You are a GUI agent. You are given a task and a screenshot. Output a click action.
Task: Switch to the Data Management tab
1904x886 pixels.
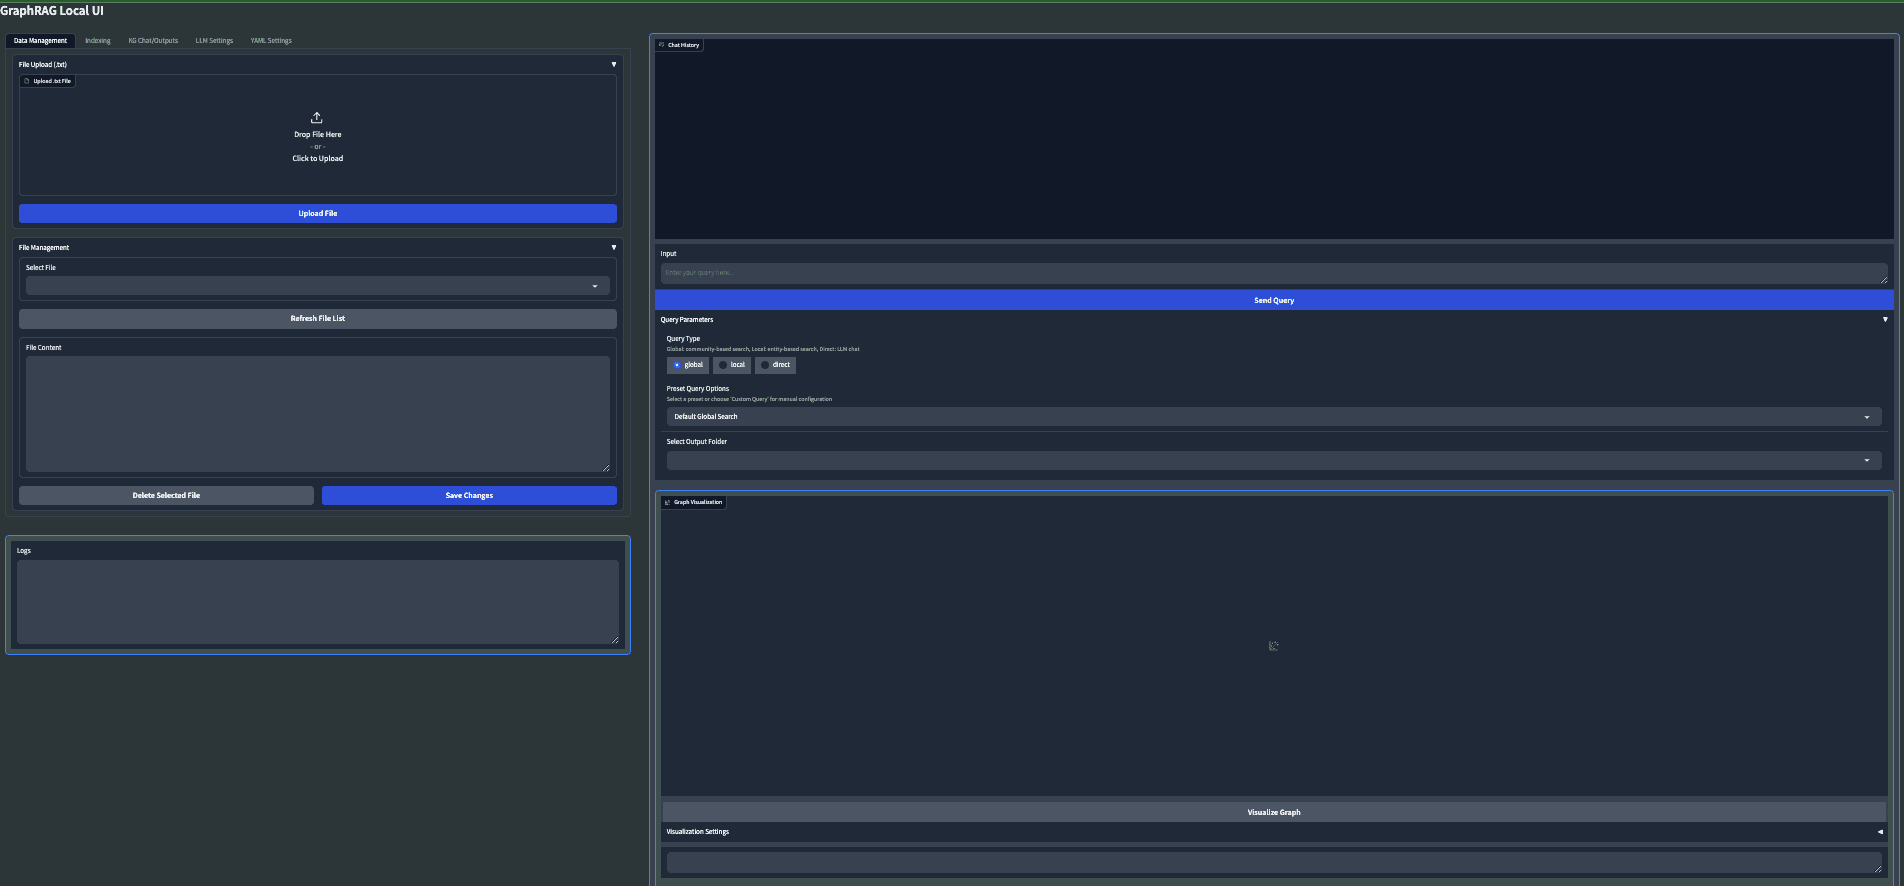(x=41, y=41)
